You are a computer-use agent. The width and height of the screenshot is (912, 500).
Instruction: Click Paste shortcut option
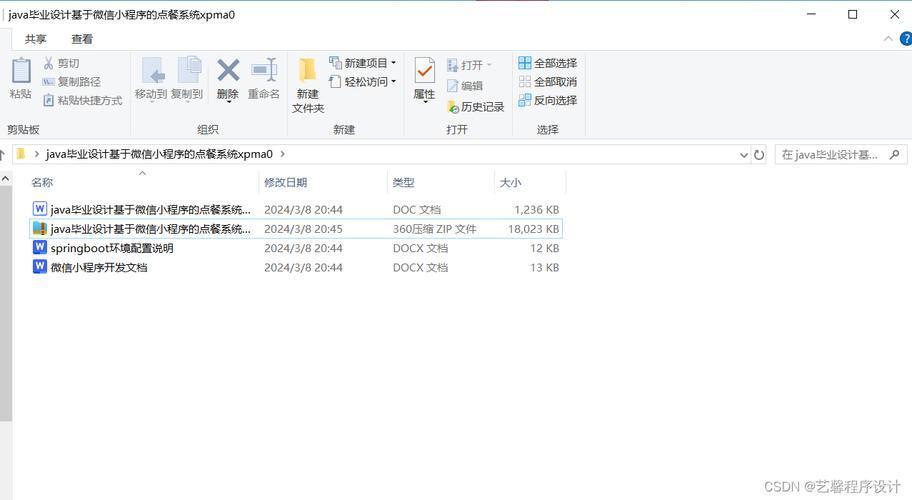(83, 101)
